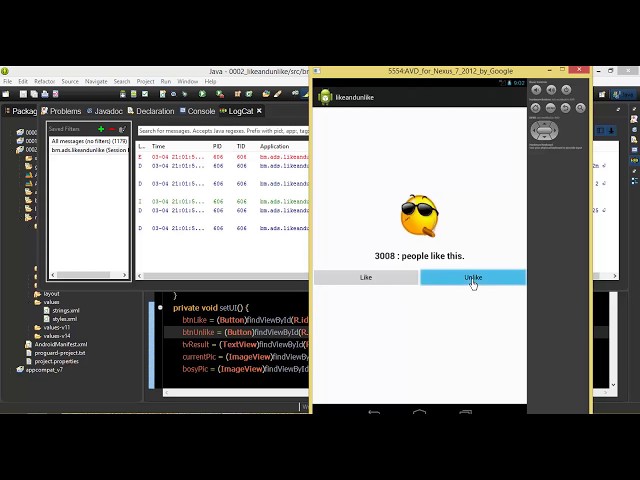
Task: Click the Save toolbar icon
Action: [23, 94]
